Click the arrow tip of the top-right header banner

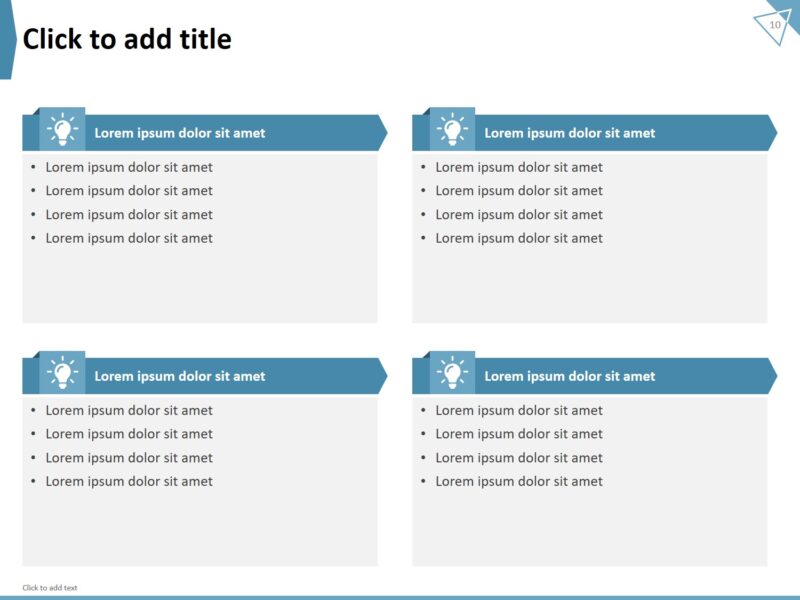click(771, 133)
